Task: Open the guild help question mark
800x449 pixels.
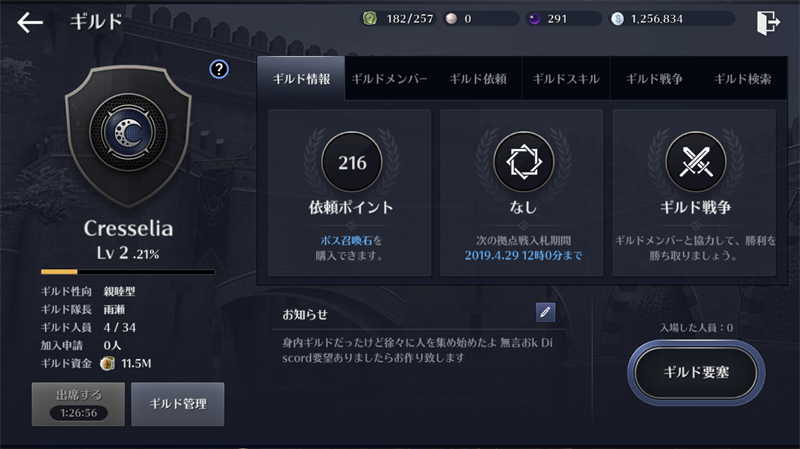Action: tap(219, 69)
